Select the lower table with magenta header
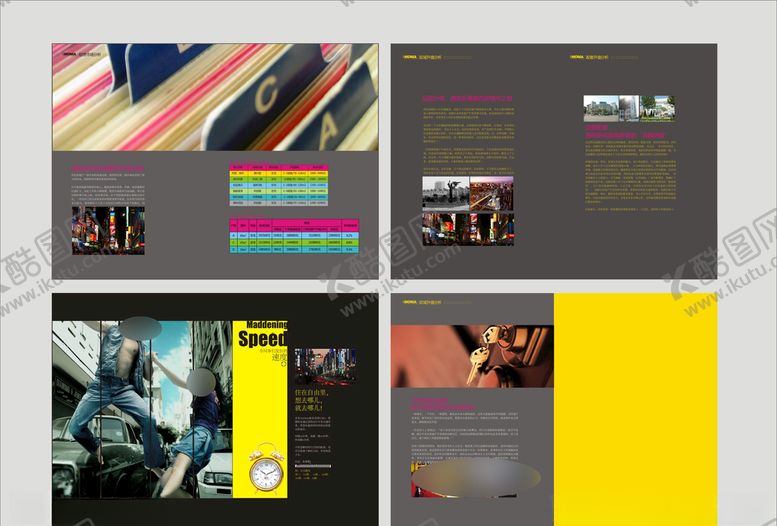 pyautogui.click(x=293, y=237)
